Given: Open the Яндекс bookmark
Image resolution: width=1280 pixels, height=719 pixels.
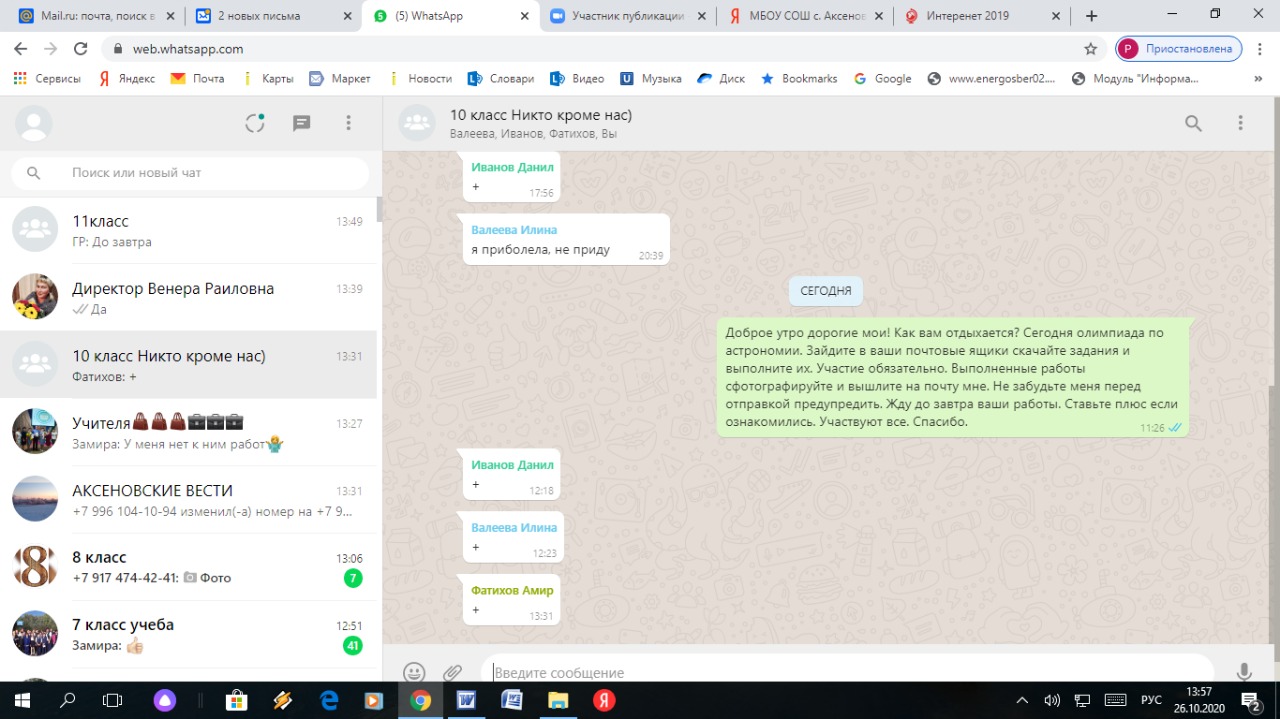Looking at the screenshot, I should coord(126,79).
